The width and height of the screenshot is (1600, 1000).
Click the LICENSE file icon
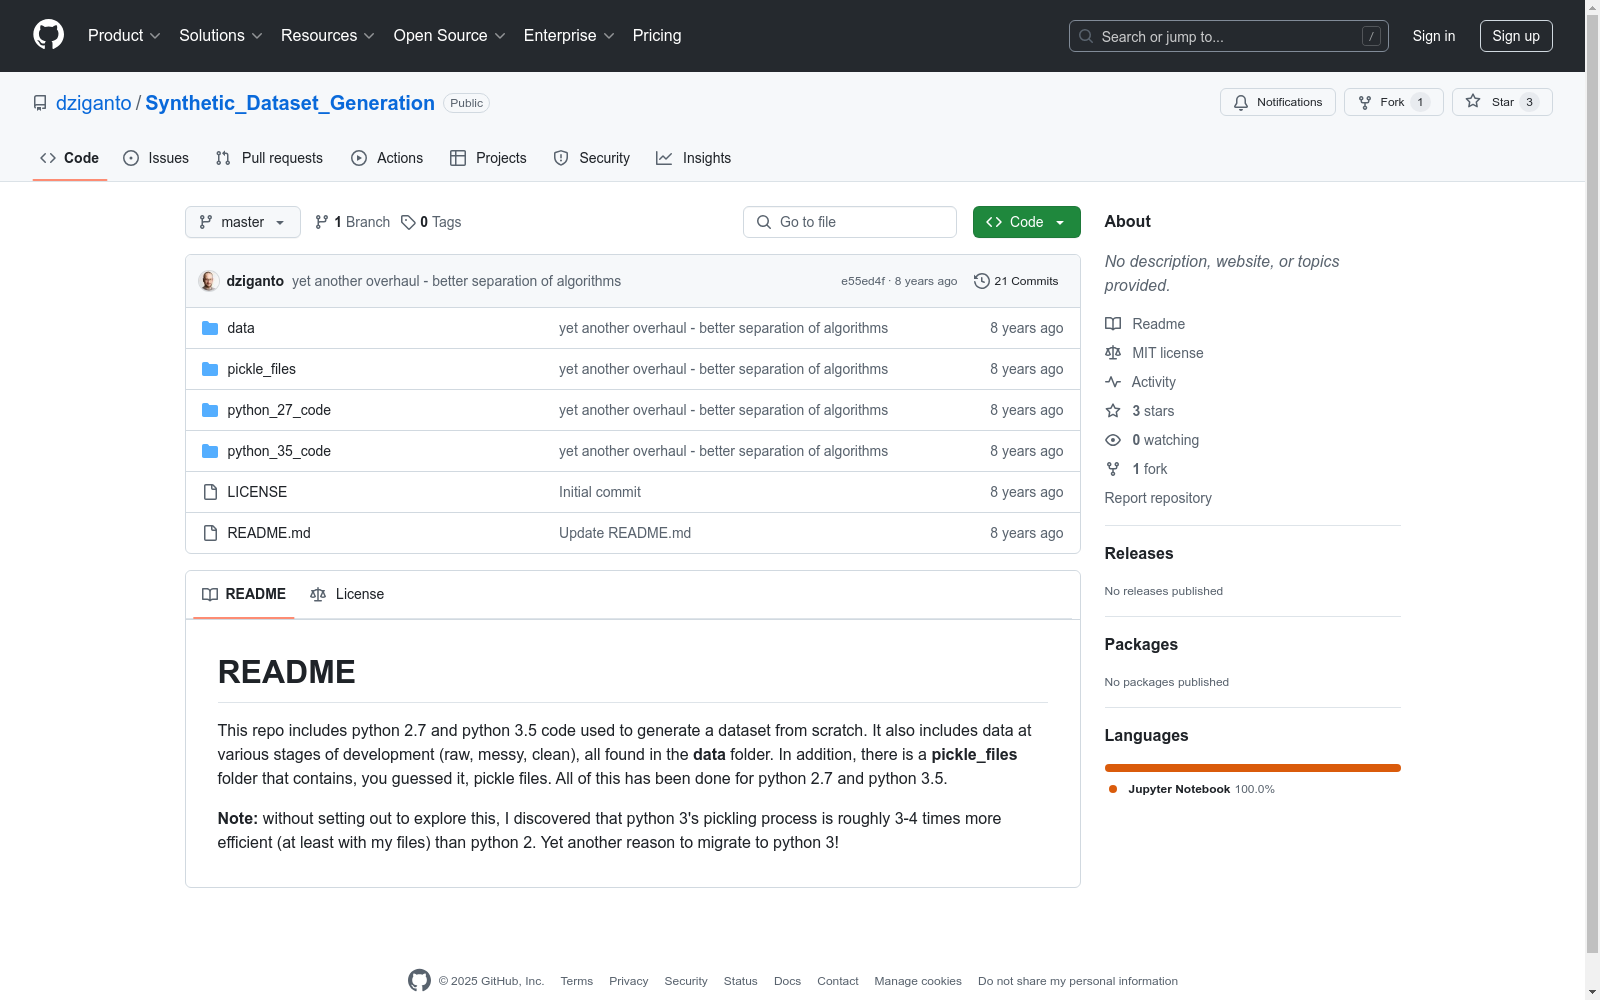[x=210, y=492]
